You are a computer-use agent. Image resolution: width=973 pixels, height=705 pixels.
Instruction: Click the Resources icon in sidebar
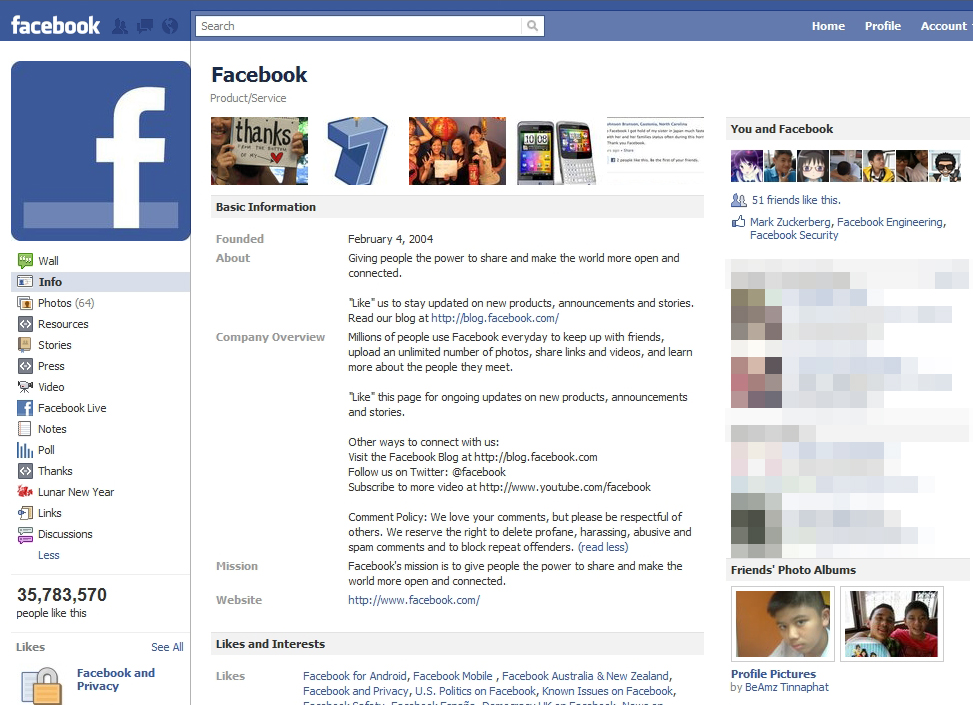tap(25, 324)
